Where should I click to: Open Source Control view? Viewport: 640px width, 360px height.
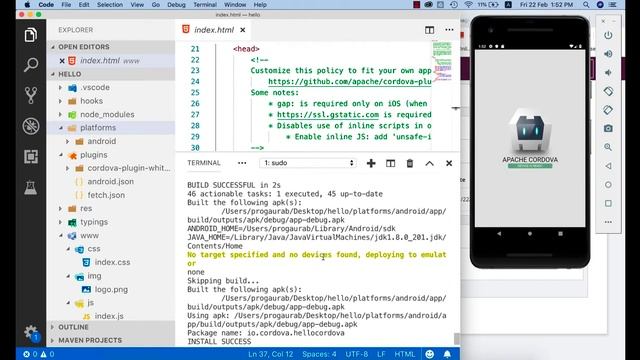pyautogui.click(x=31, y=96)
